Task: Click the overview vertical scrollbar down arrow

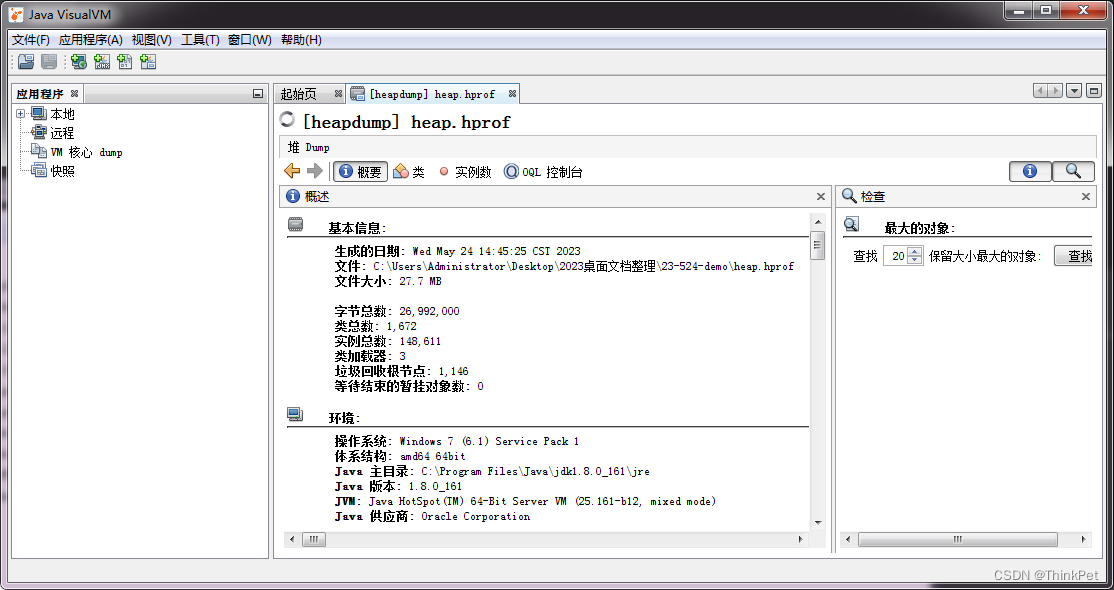Action: 818,522
